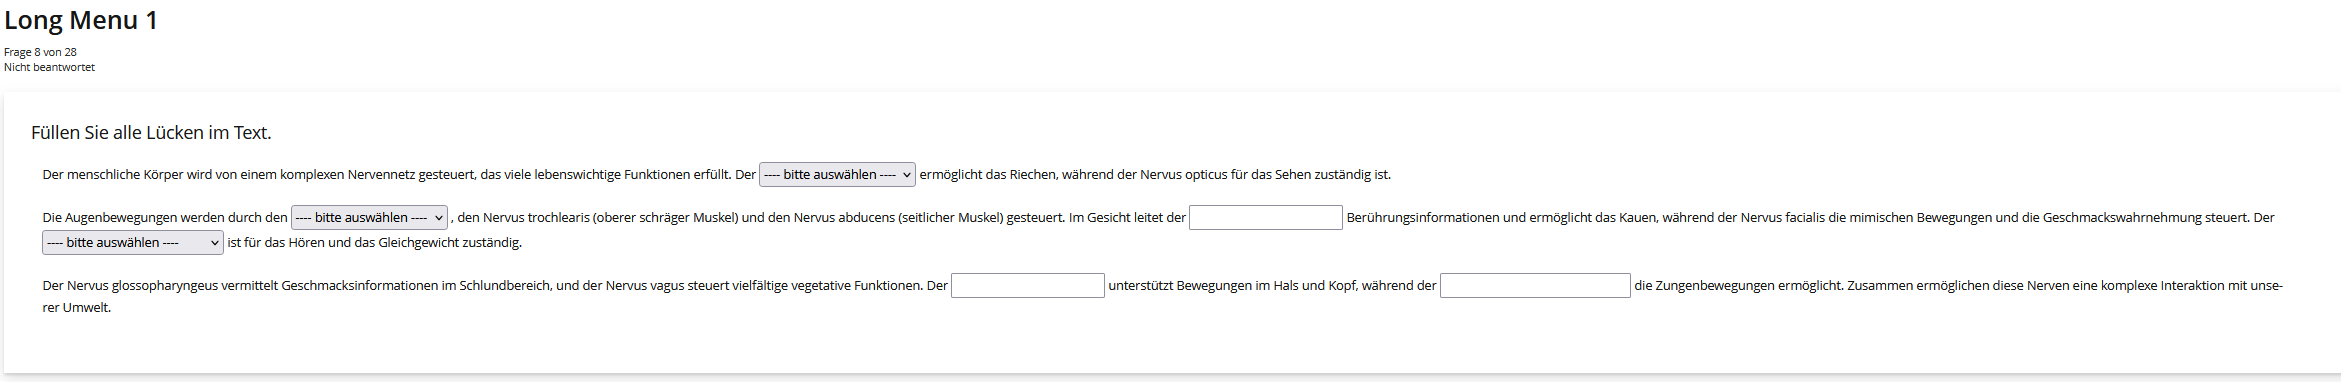Image resolution: width=2341 pixels, height=382 pixels.
Task: Focus the text field after "Im Gesicht leitet der"
Action: click(x=1266, y=218)
